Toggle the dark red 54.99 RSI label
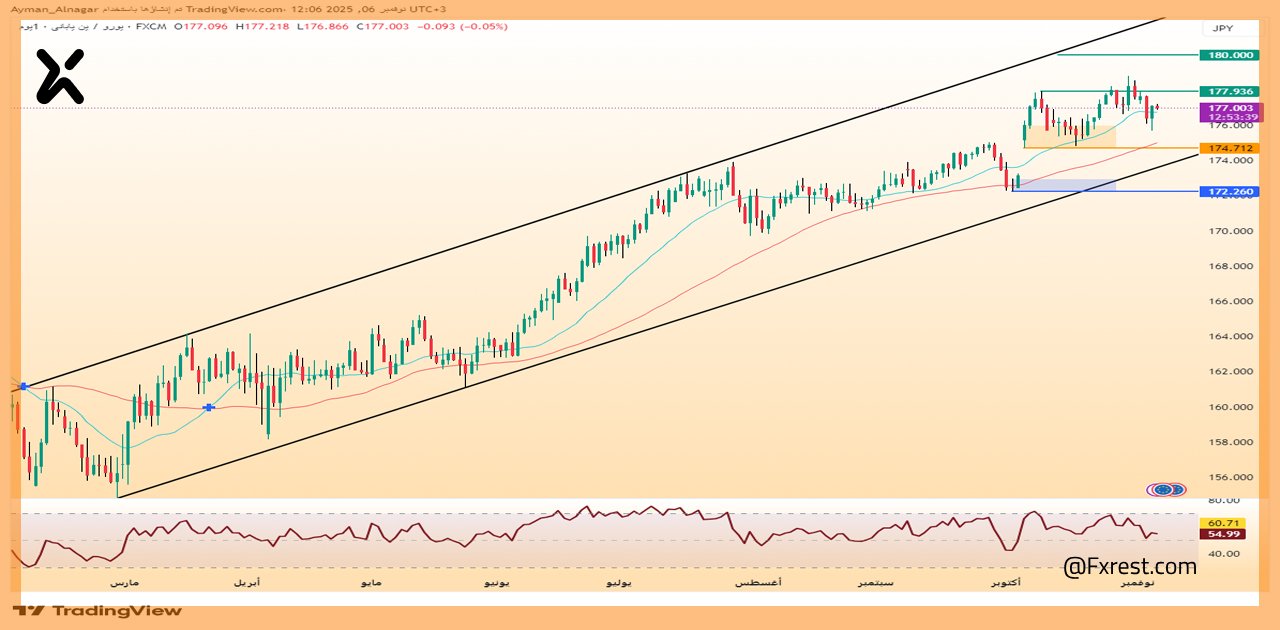The height and width of the screenshot is (630, 1280). pyautogui.click(x=1222, y=536)
